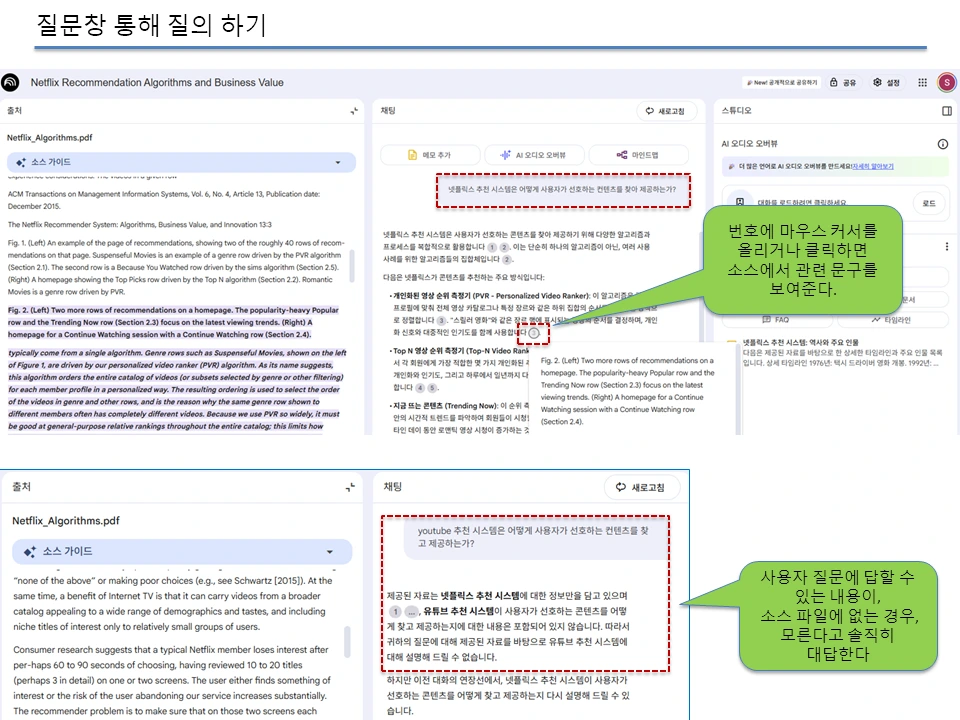
Task: Expand 소스 가이드 arrow in the top screenshot
Action: click(338, 162)
